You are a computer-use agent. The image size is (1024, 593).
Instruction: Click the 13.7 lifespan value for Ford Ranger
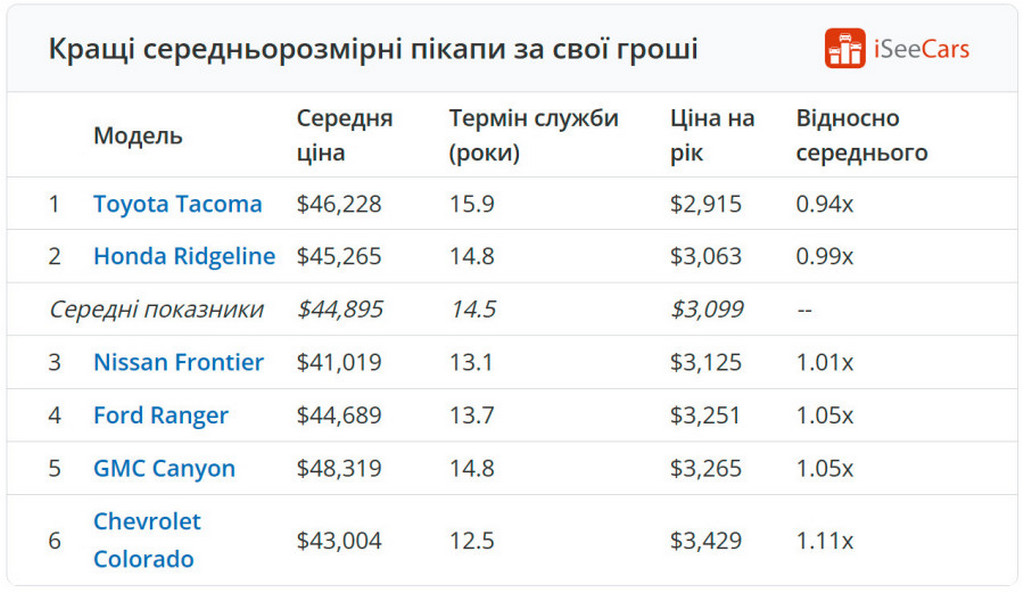pyautogui.click(x=472, y=415)
